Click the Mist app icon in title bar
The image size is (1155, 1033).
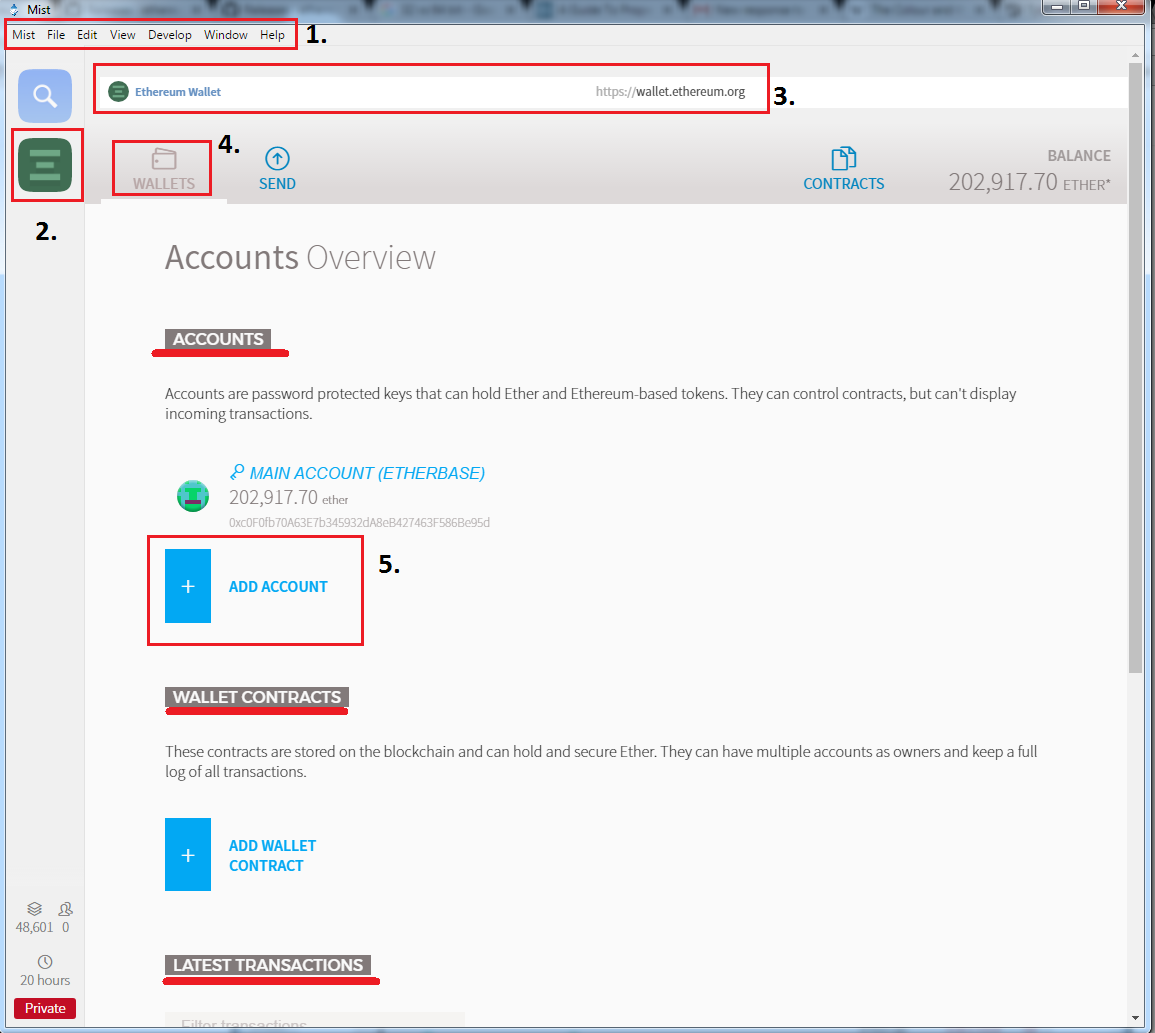coord(13,10)
